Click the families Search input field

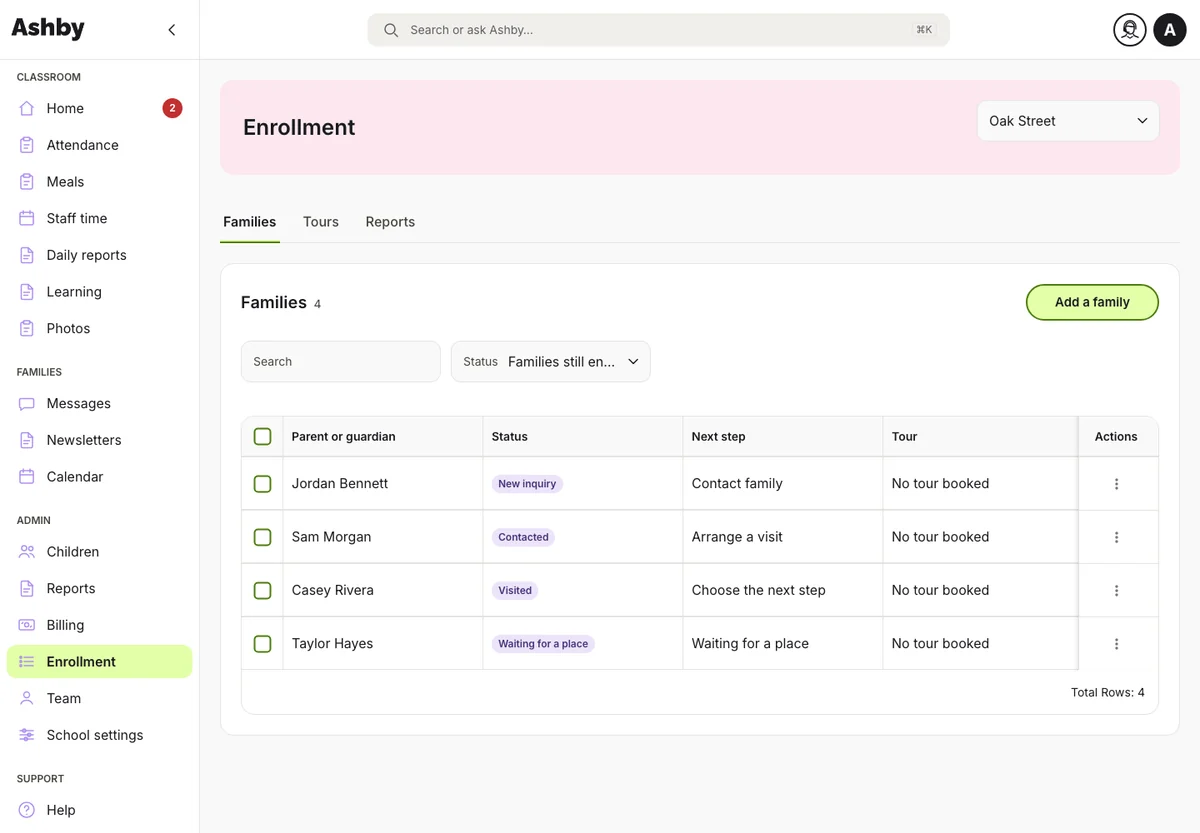coord(341,362)
